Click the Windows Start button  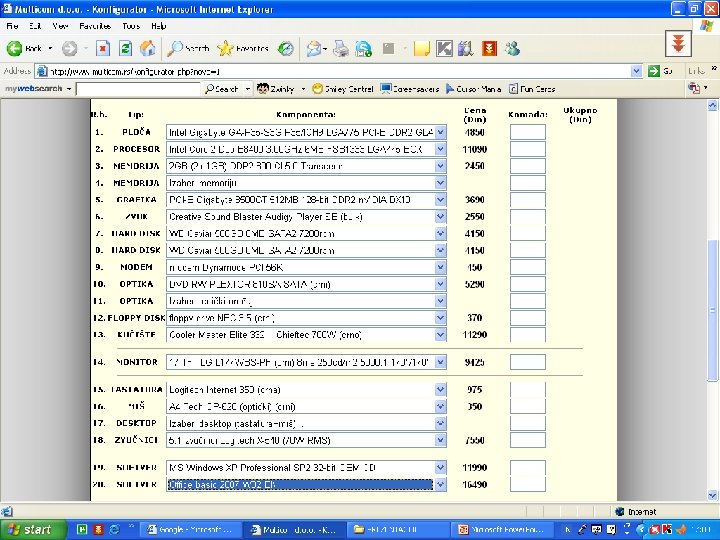[x=32, y=530]
